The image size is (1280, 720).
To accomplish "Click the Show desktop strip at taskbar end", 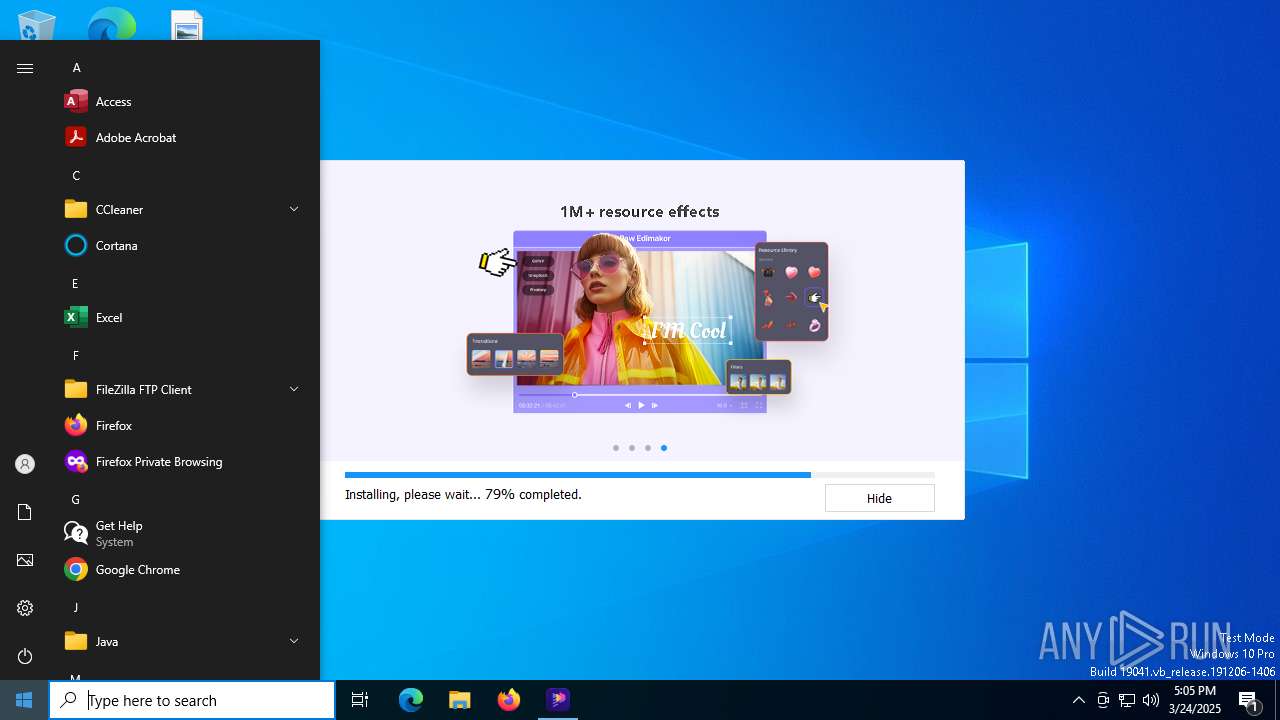I will (1277, 700).
